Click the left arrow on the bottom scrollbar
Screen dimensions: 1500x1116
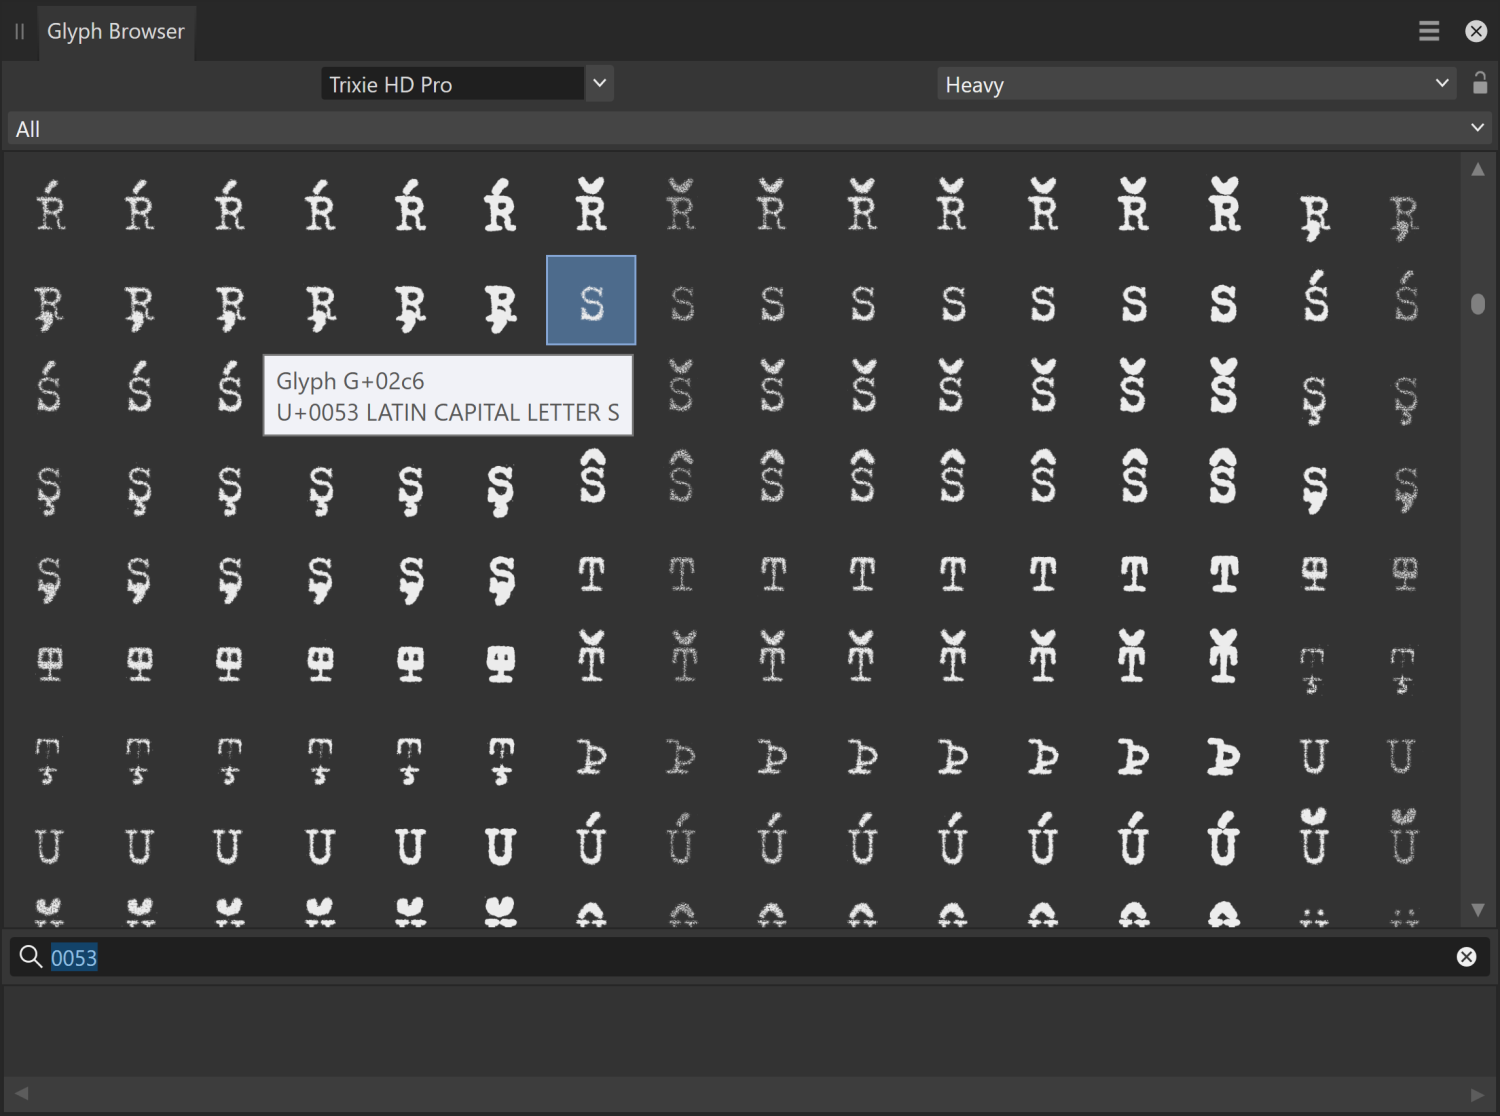[x=22, y=1093]
